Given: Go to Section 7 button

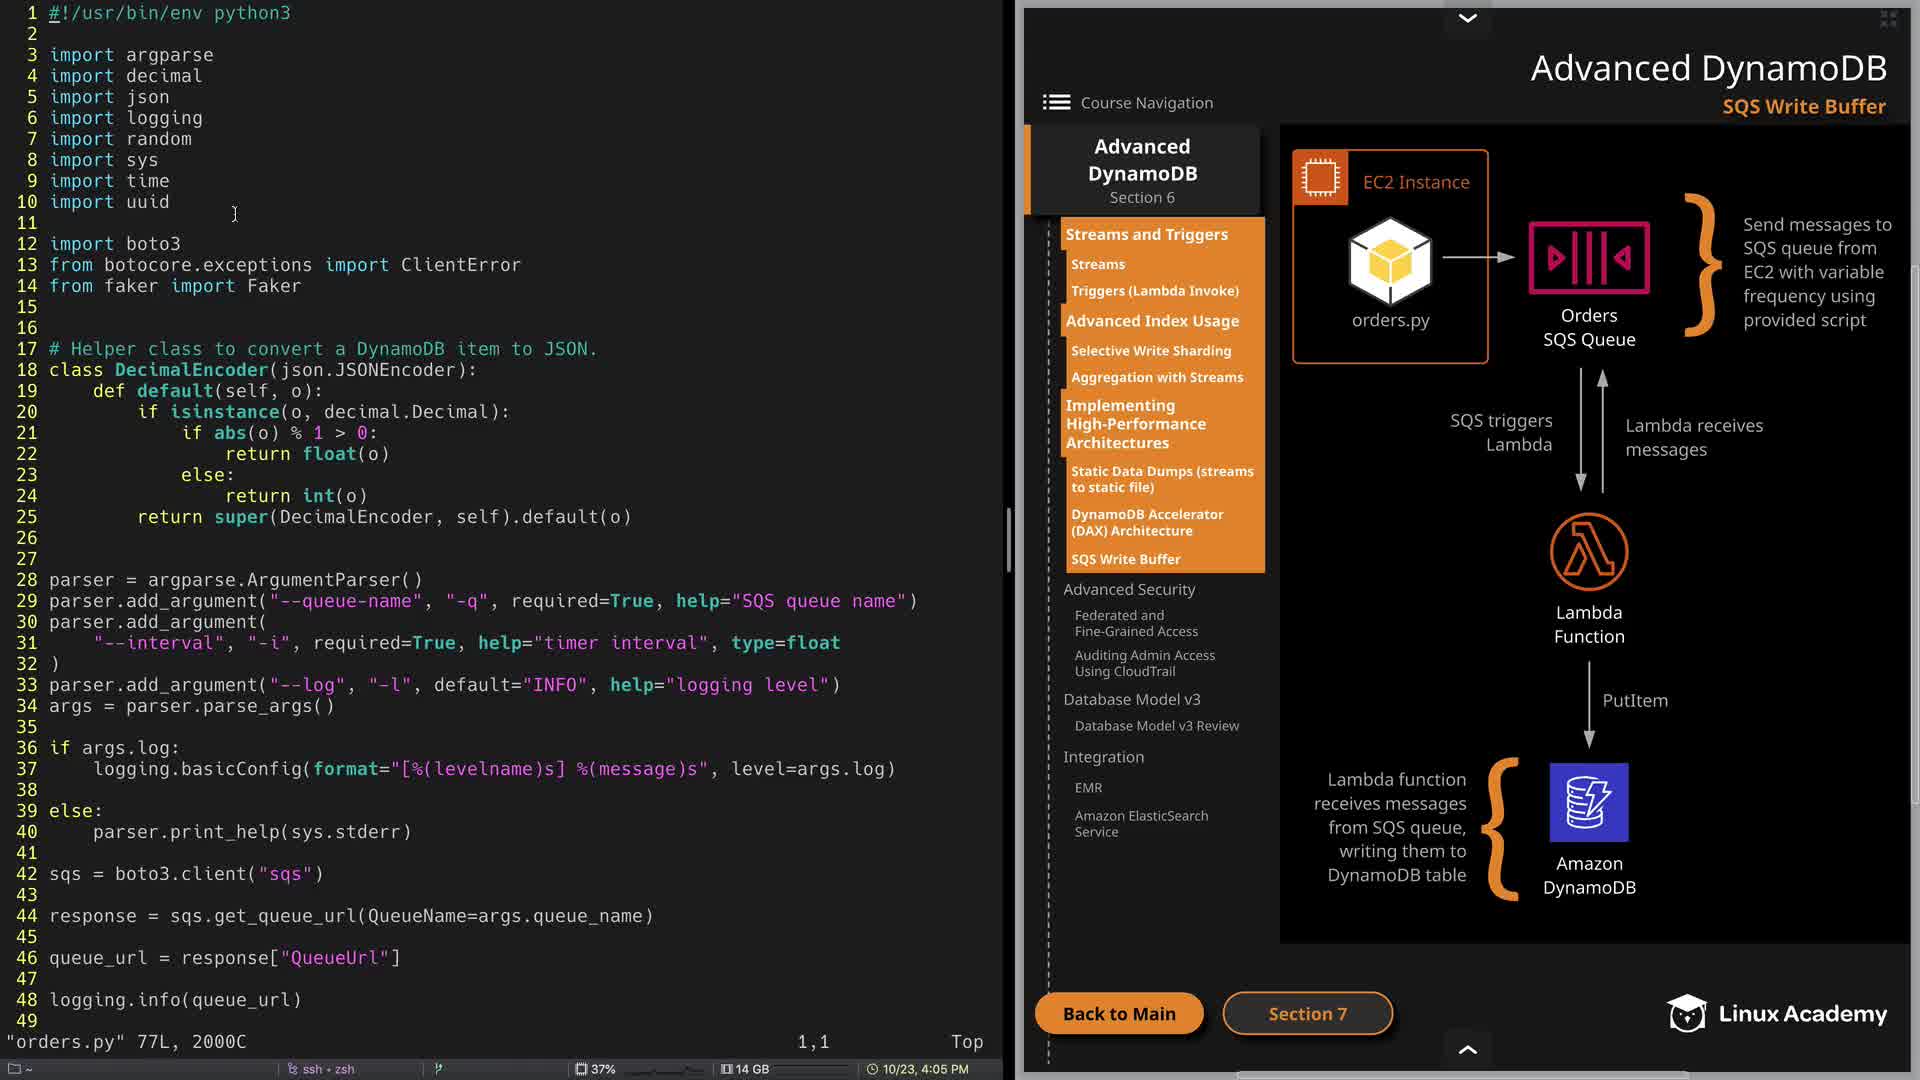Looking at the screenshot, I should click(1307, 1014).
